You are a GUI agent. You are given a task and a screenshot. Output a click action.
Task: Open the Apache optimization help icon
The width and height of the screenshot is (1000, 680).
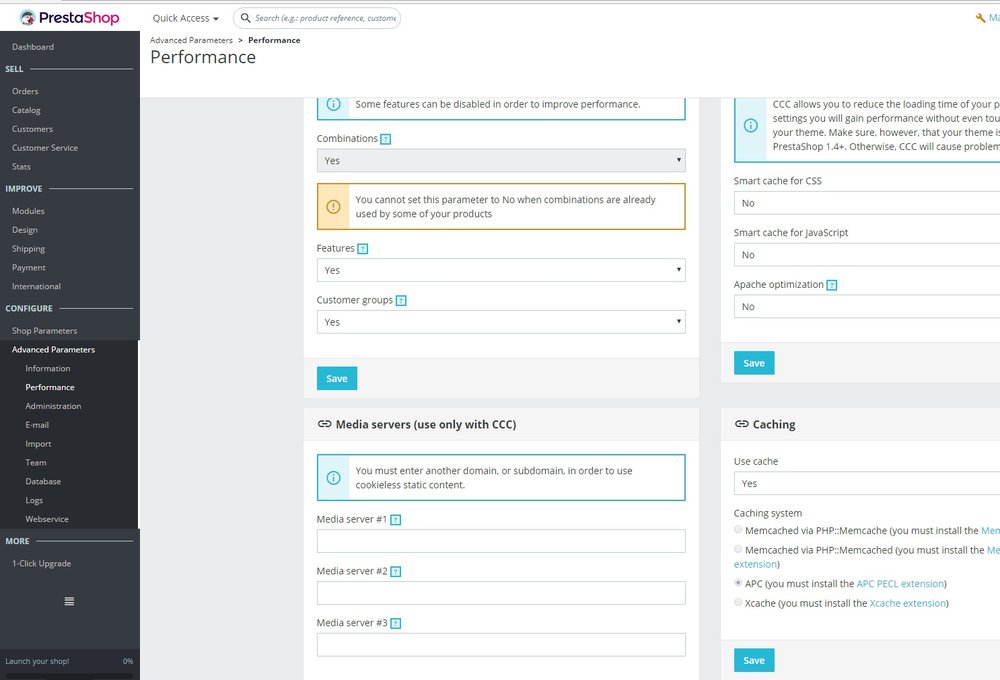[x=832, y=285]
